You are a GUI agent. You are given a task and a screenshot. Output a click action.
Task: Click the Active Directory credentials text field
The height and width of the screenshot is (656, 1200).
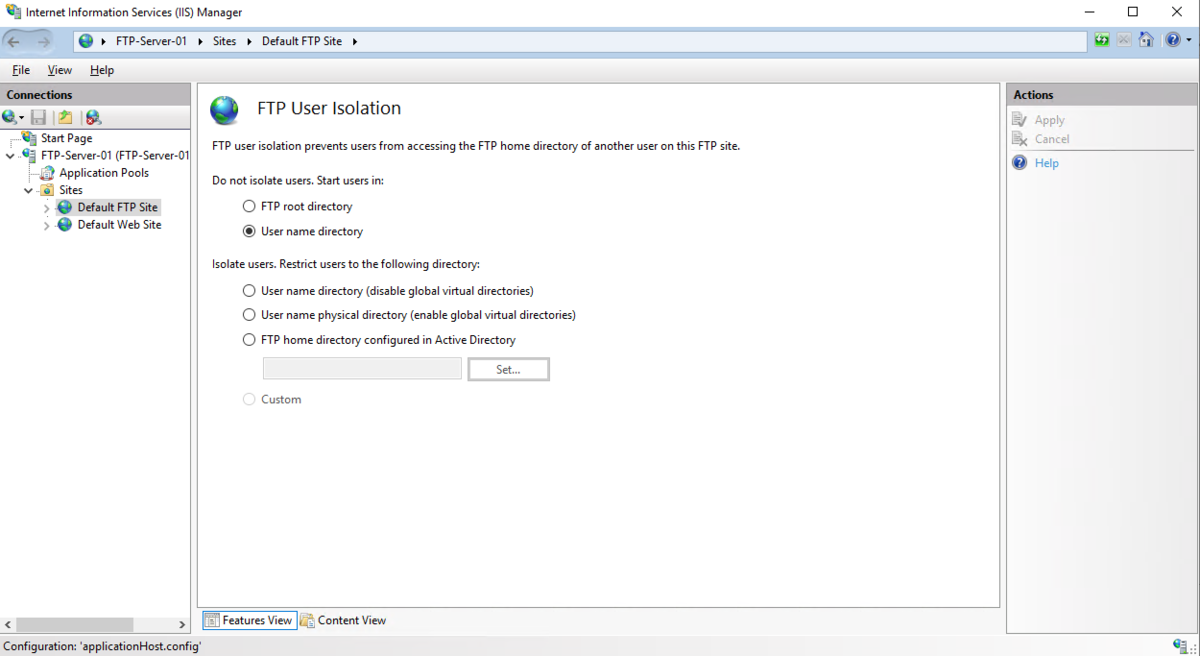coord(362,369)
